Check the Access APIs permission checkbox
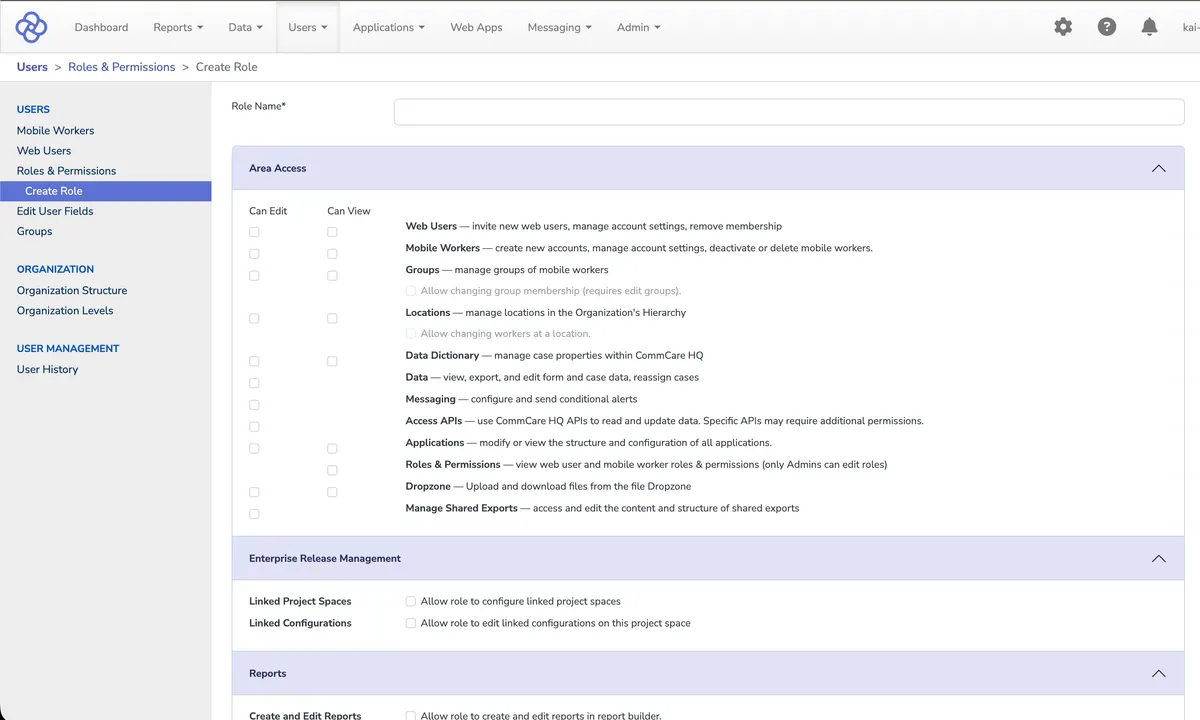This screenshot has height=720, width=1200. [x=254, y=427]
